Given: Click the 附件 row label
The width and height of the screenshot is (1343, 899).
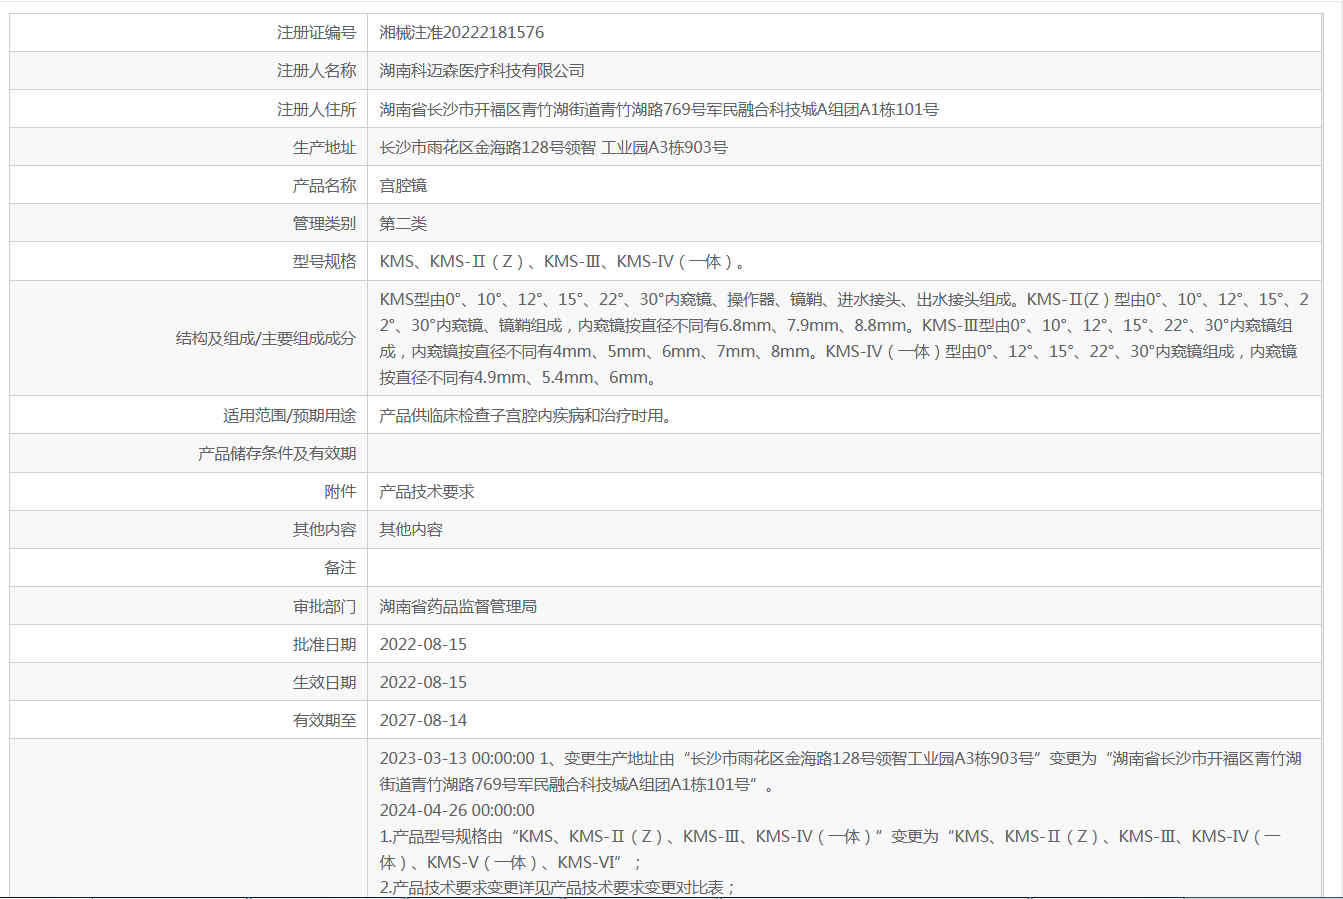Looking at the screenshot, I should pos(340,491).
